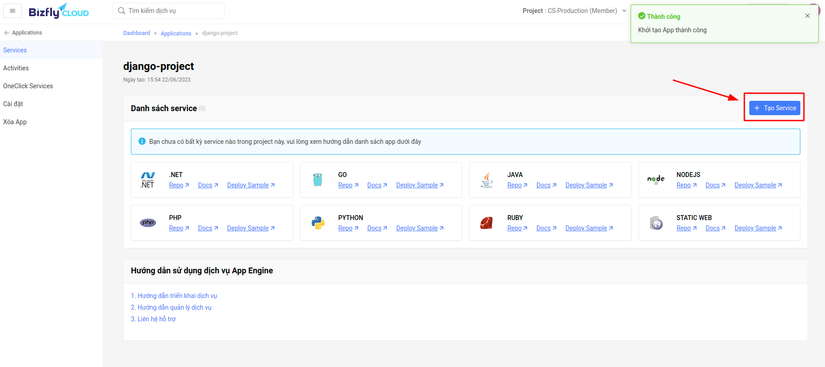825x367 pixels.
Task: Open the .NET Deploy Sample link
Action: [x=250, y=185]
